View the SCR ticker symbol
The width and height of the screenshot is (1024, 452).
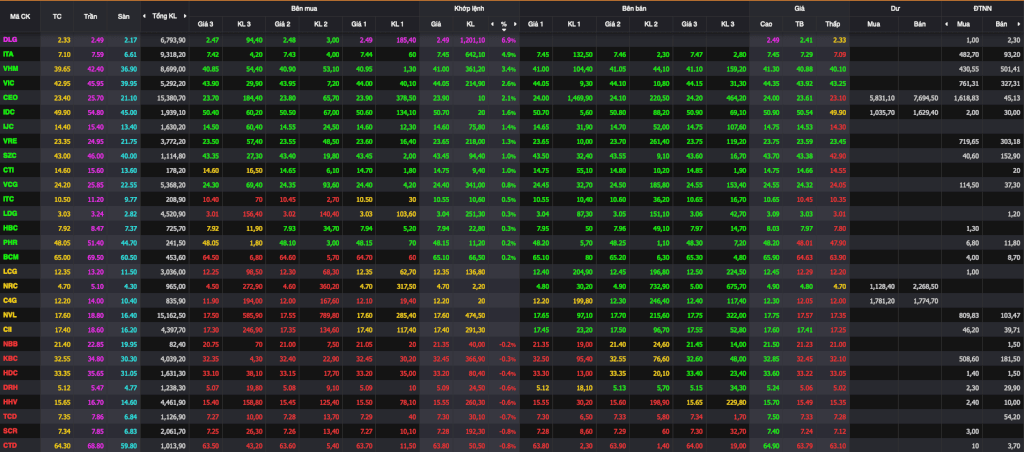click(x=10, y=430)
